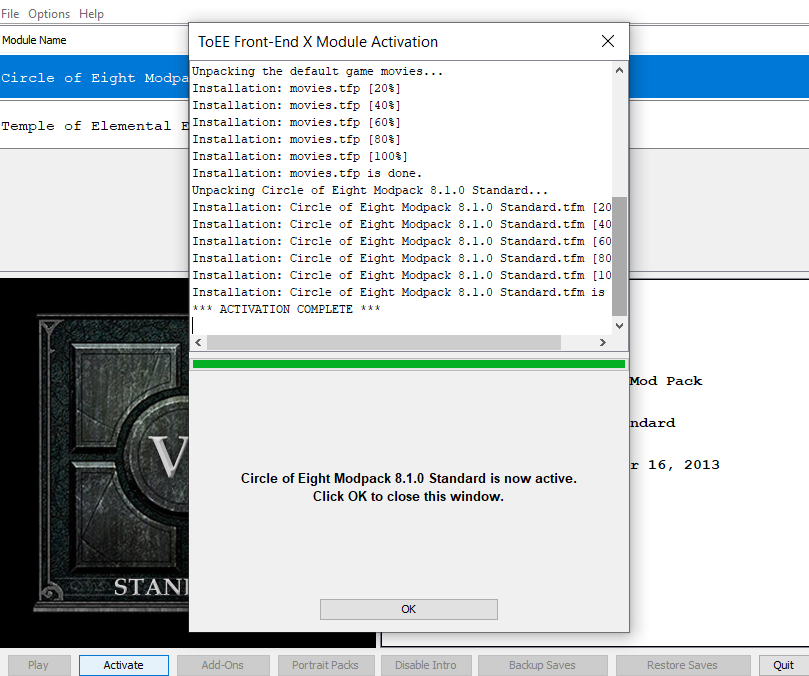
Task: Click 'Unpacking Circle of Eight Modpack 8.1.0 Standard...' line
Action: point(370,190)
